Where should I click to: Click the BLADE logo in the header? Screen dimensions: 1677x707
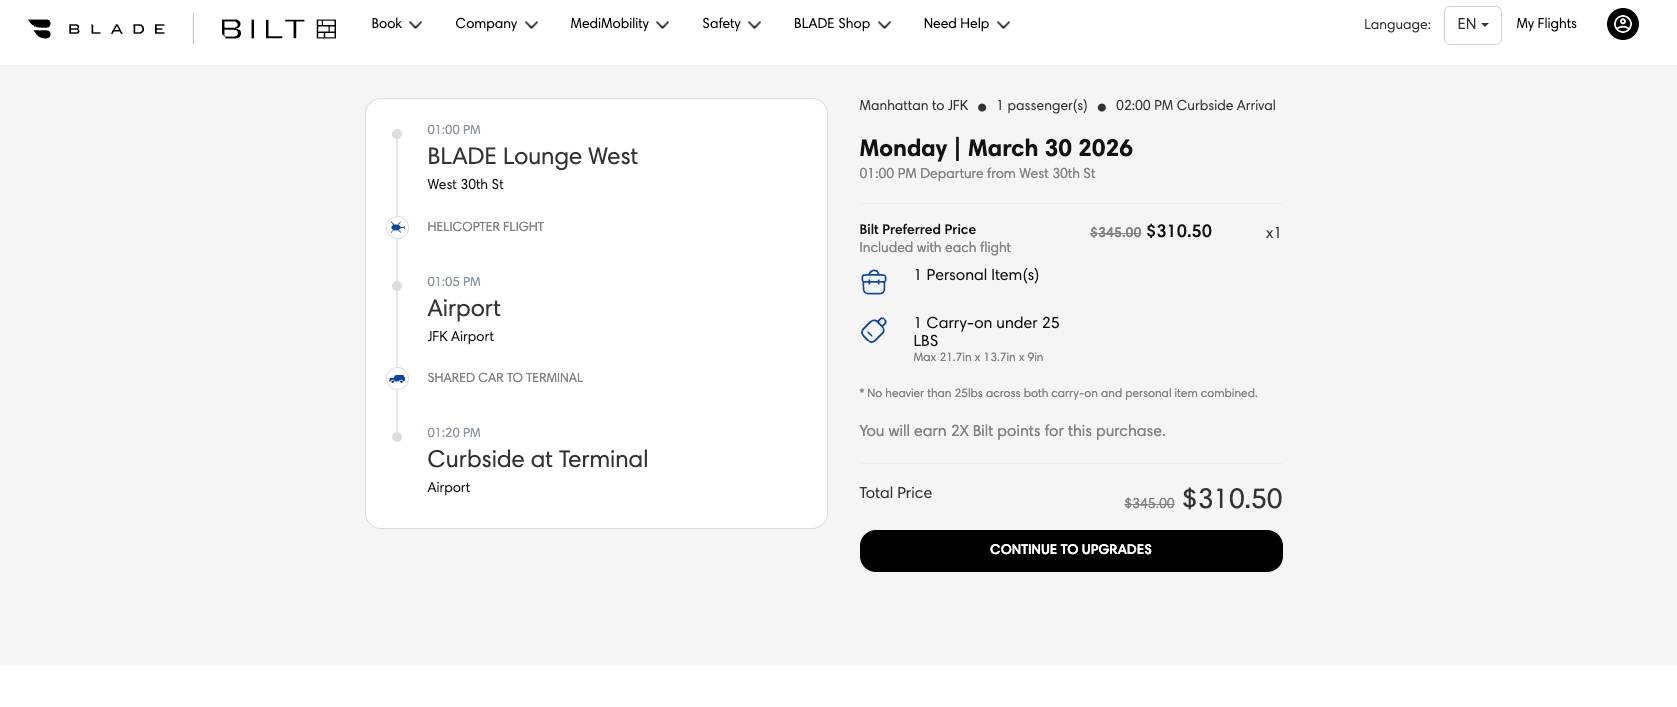click(x=96, y=27)
